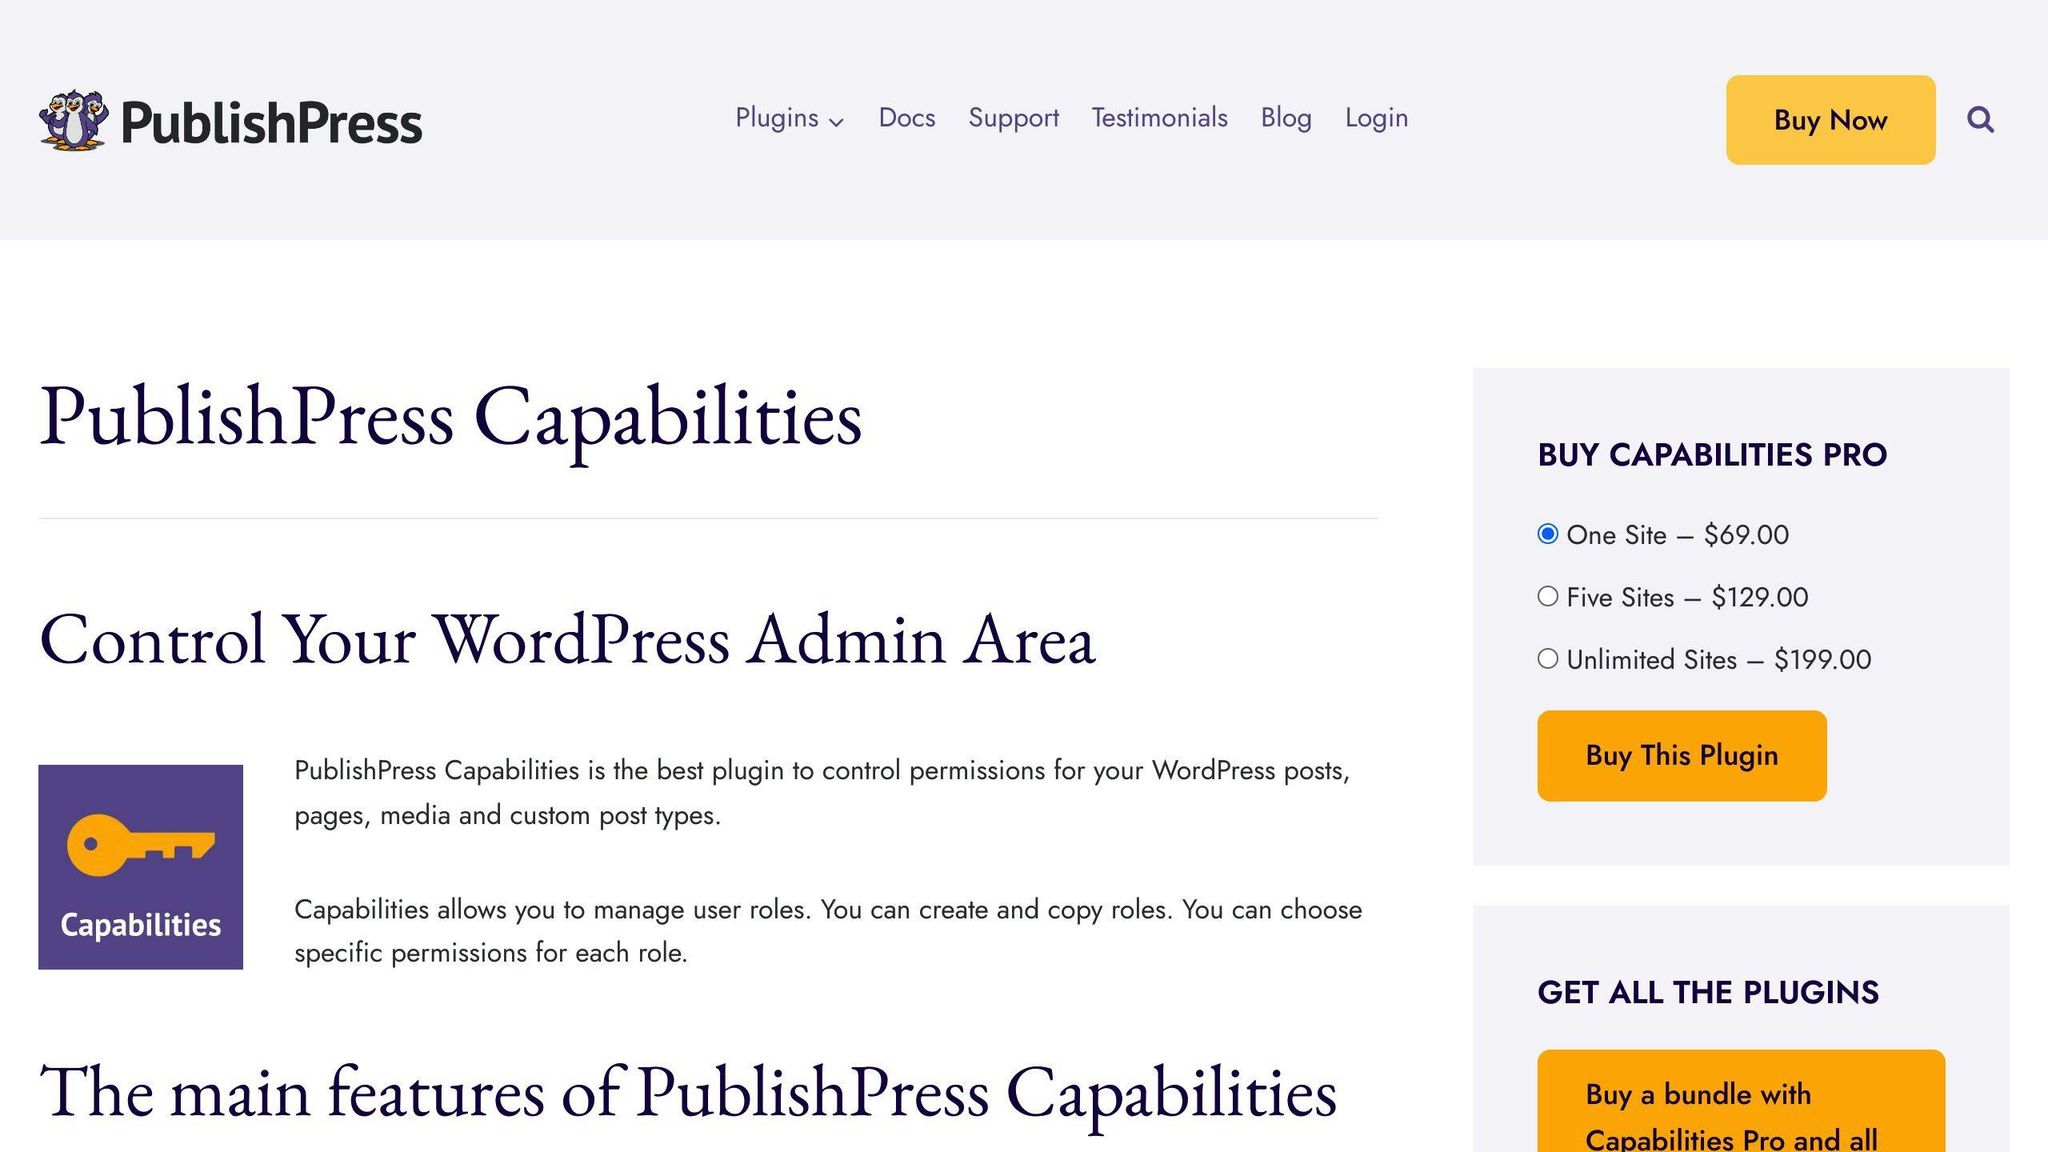Click the yellow Buy Now button
The height and width of the screenshot is (1152, 2048).
point(1830,120)
